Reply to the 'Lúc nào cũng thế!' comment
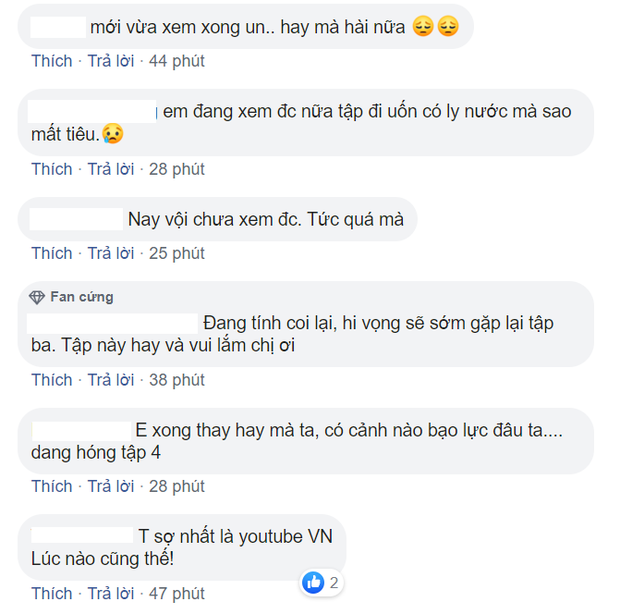 pos(111,594)
